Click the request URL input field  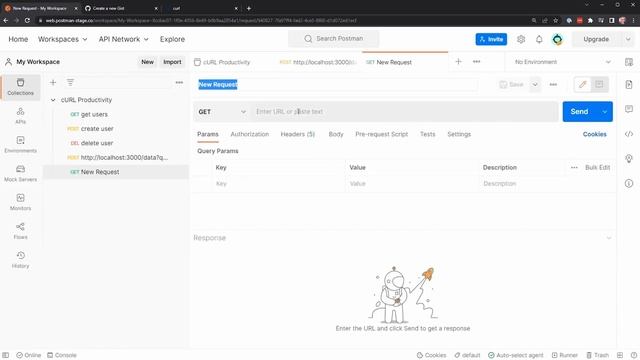pyautogui.click(x=404, y=111)
